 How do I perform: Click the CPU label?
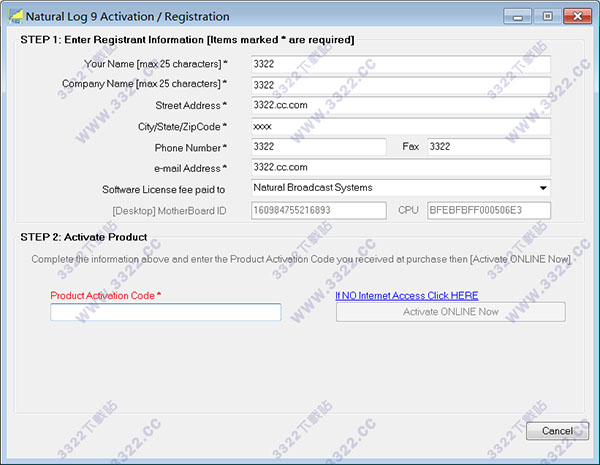click(408, 210)
